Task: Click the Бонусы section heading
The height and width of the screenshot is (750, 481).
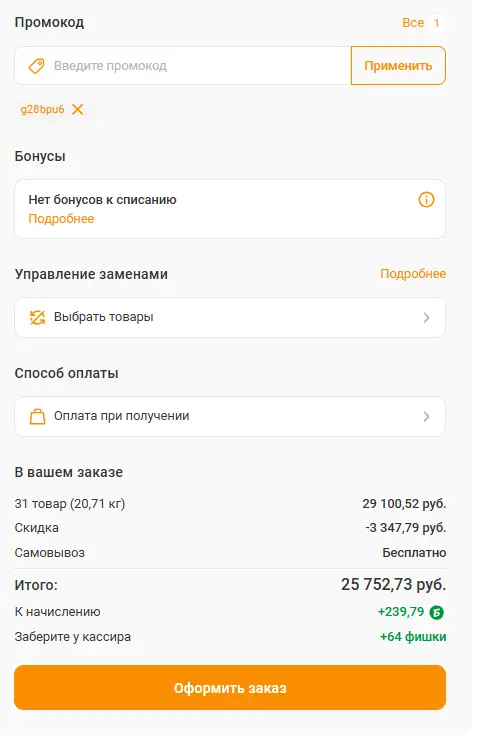Action: (x=40, y=156)
